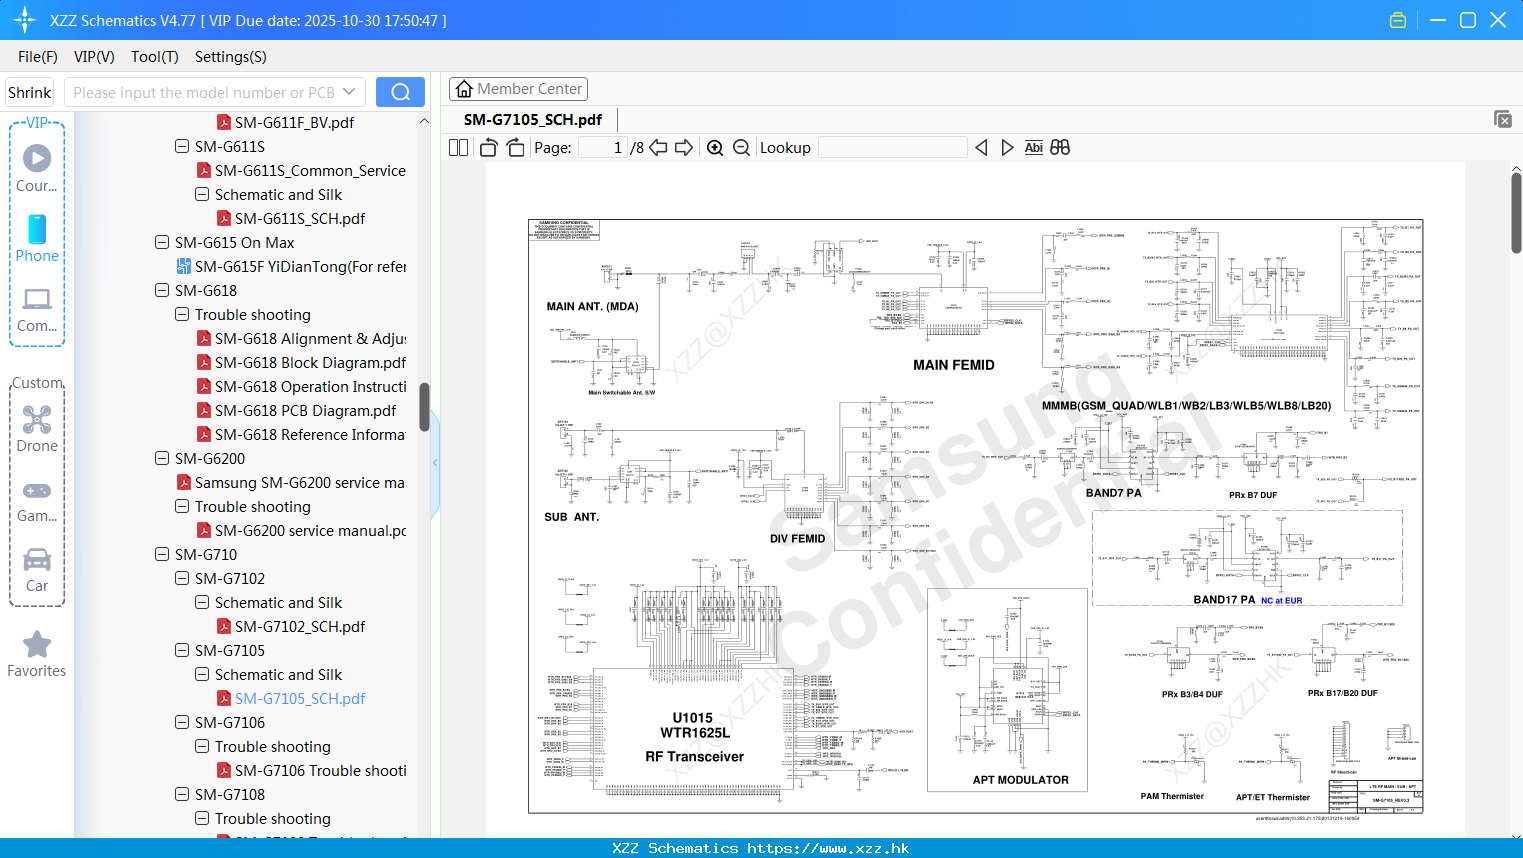Open SM-G611F_BV.pdf file
1523x858 pixels.
295,122
